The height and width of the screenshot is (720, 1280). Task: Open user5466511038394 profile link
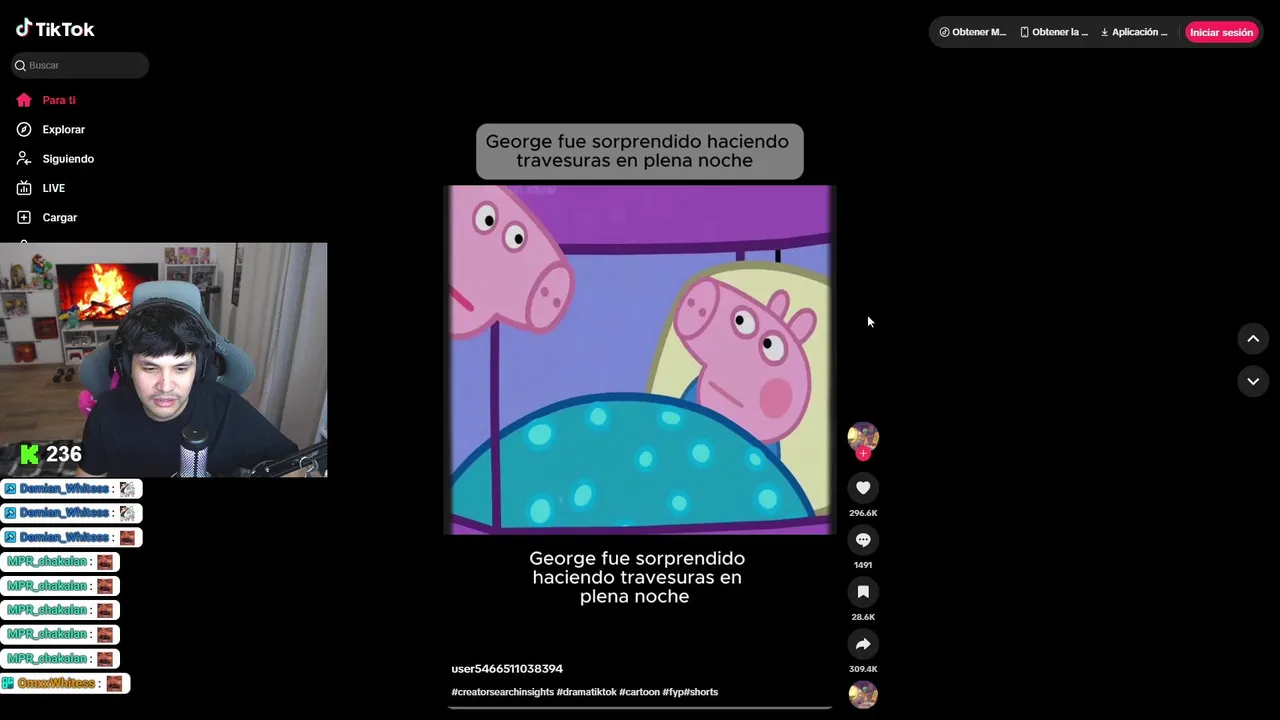[x=507, y=669]
